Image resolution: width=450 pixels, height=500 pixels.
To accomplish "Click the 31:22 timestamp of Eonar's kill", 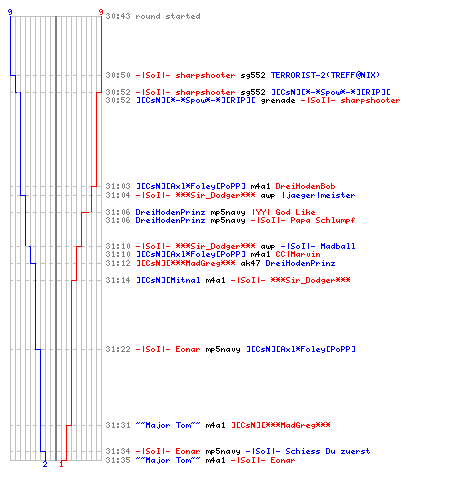I will pyautogui.click(x=118, y=349).
